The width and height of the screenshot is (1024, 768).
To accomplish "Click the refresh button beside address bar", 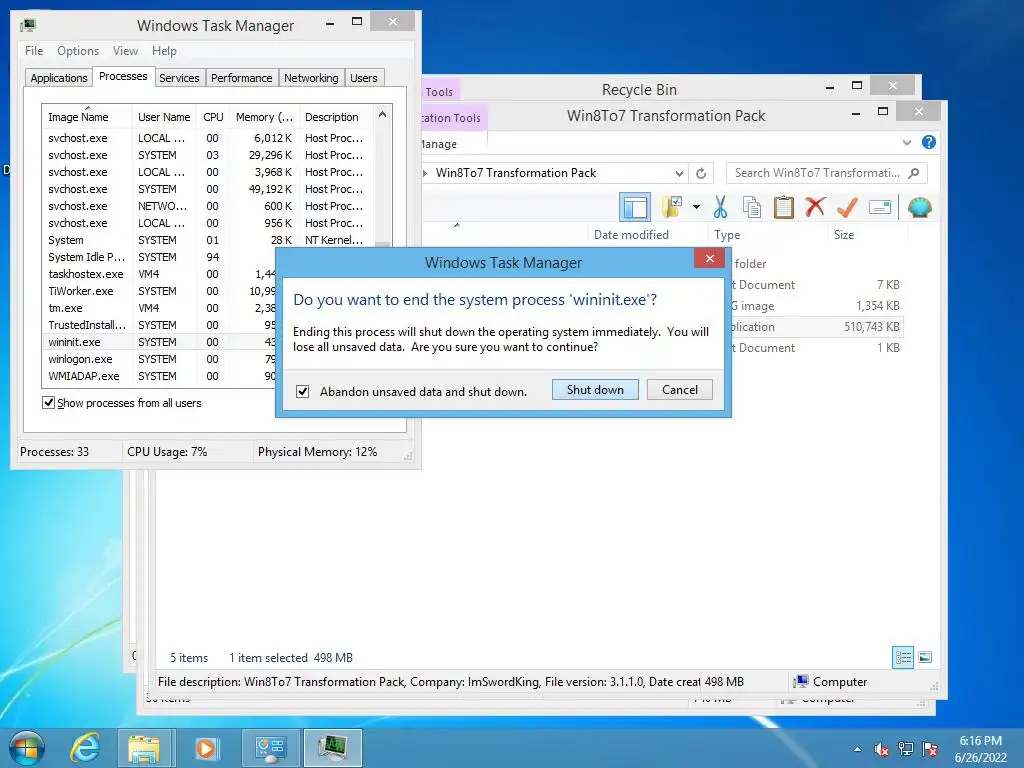I will 701,173.
